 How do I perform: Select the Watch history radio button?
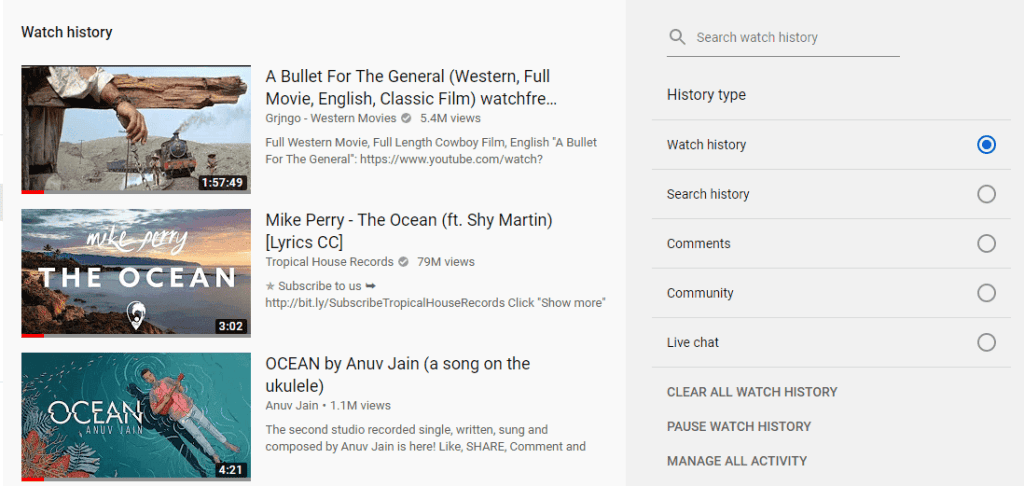[x=986, y=145]
